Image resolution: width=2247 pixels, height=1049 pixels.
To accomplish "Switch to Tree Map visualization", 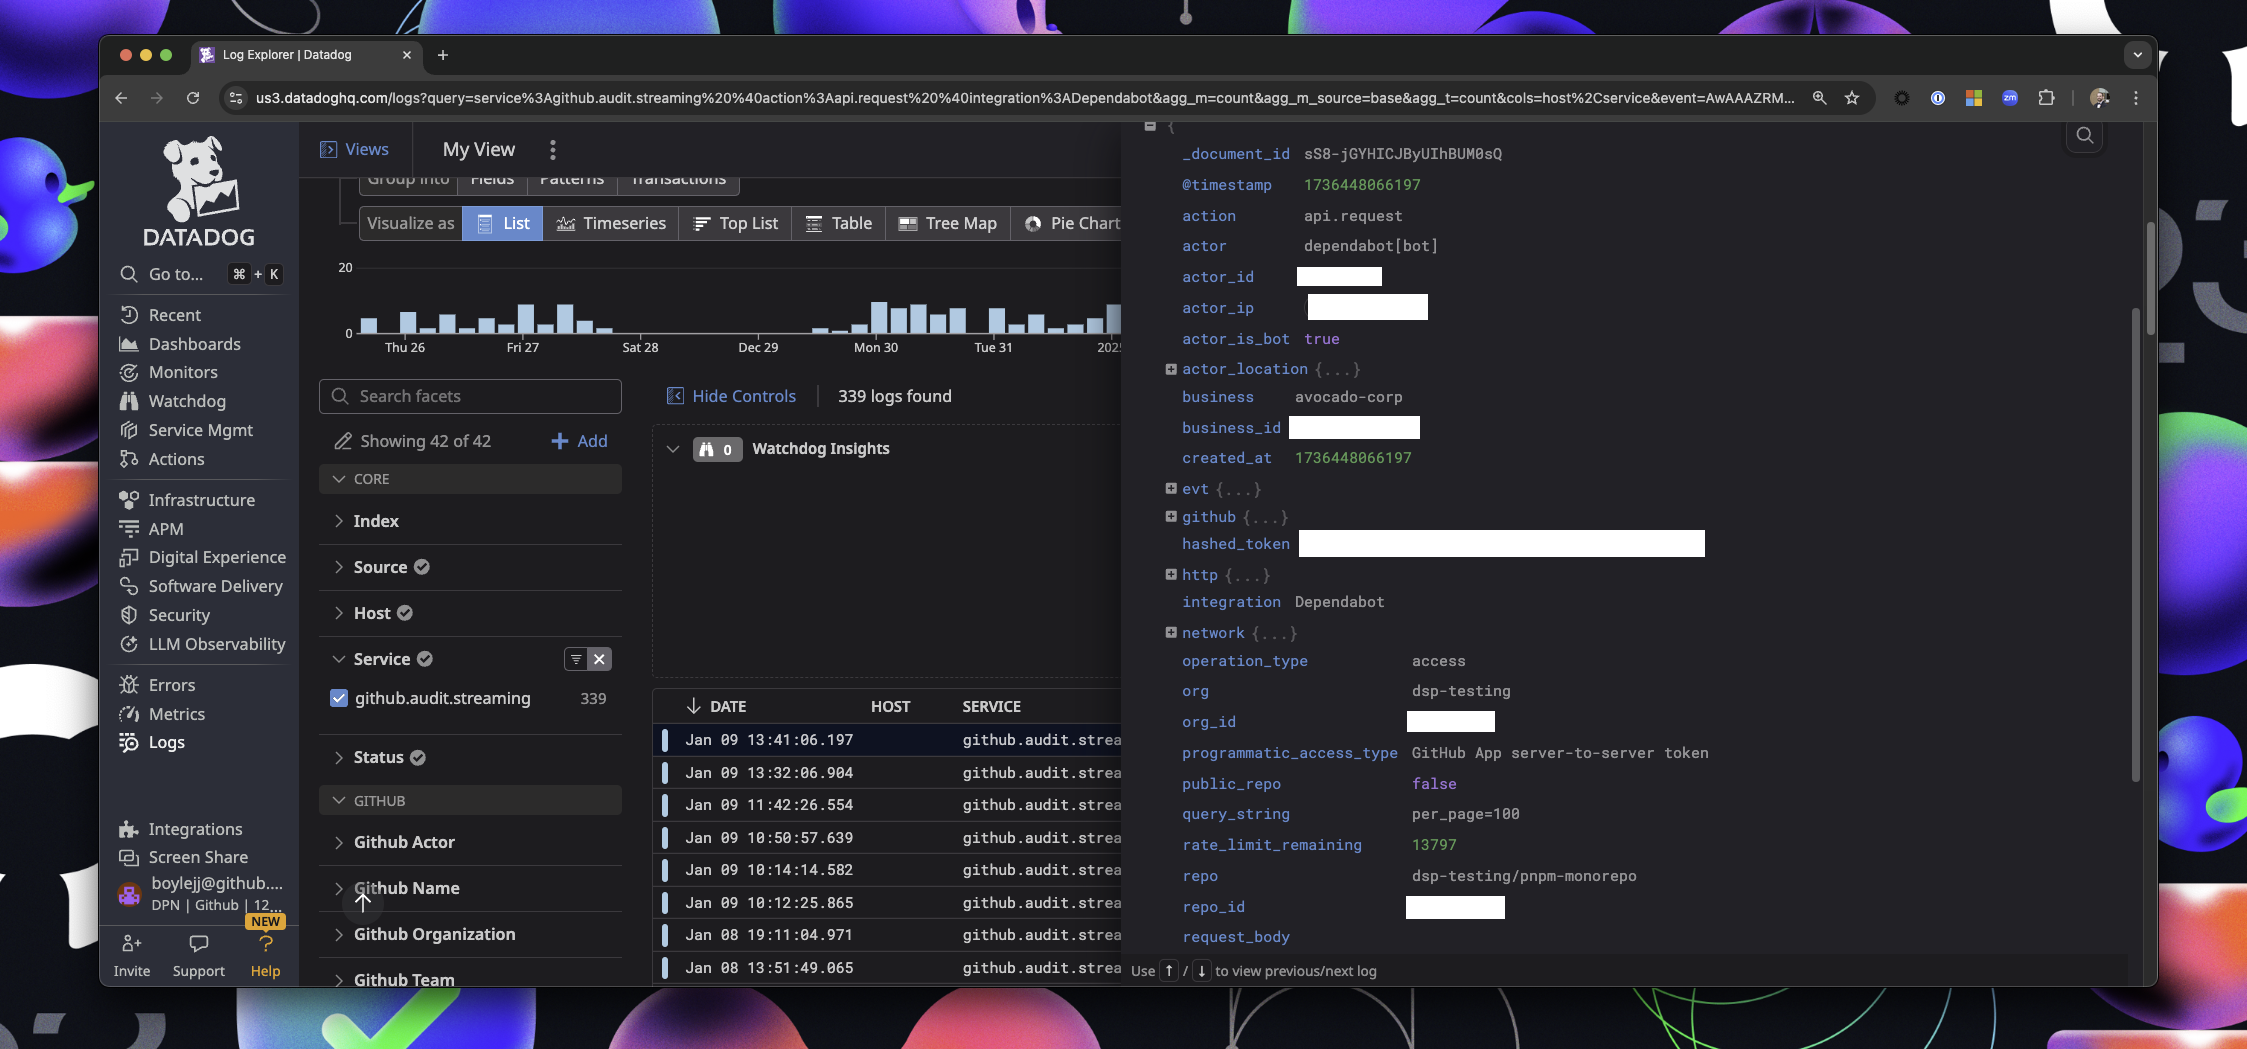I will [x=948, y=223].
